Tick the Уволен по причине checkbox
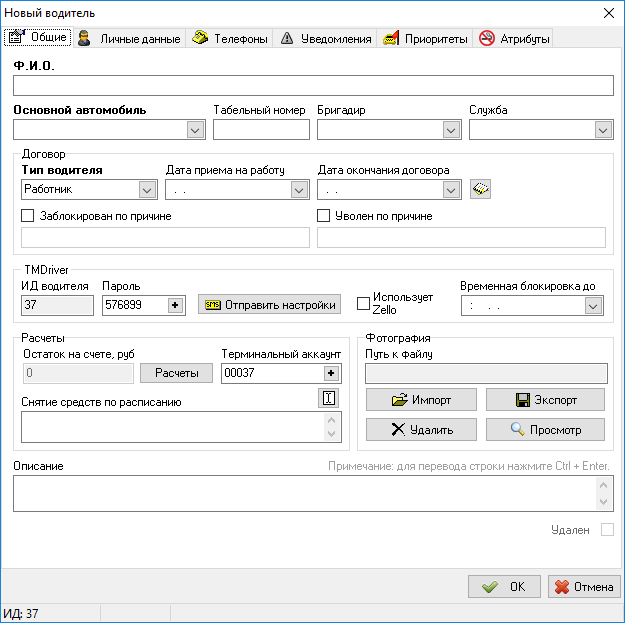 324,216
